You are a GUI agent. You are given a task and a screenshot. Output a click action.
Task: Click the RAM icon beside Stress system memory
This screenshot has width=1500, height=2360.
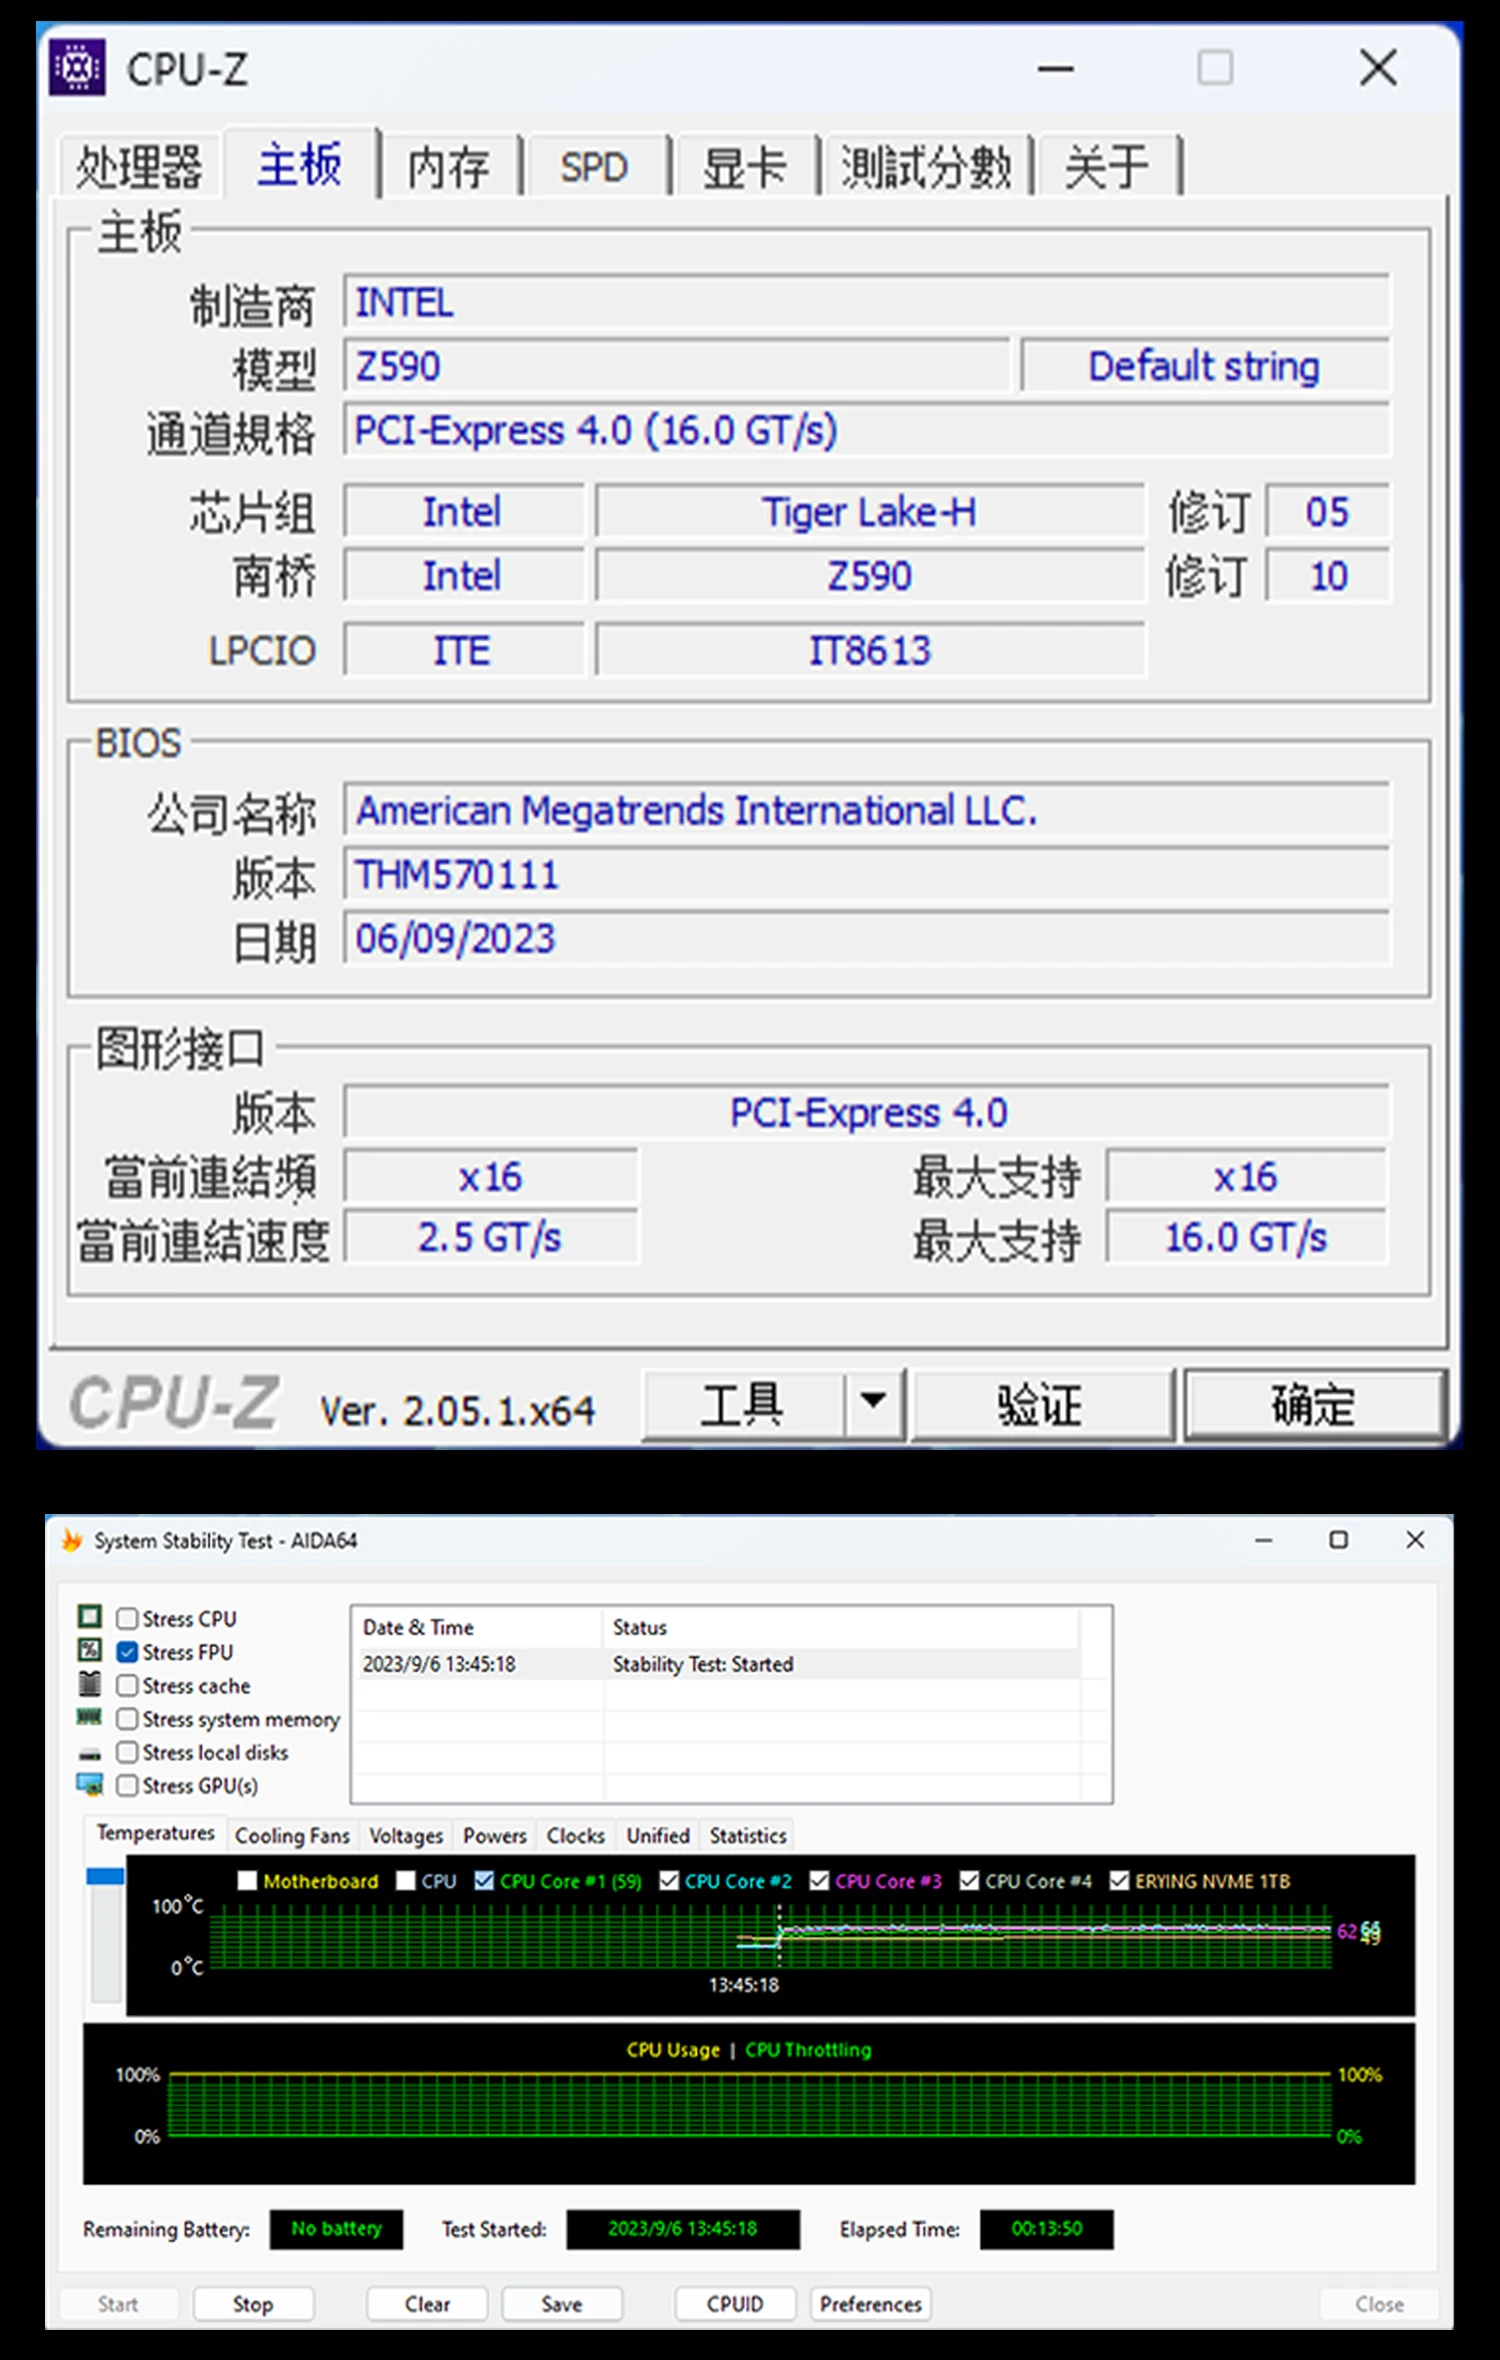[90, 1717]
